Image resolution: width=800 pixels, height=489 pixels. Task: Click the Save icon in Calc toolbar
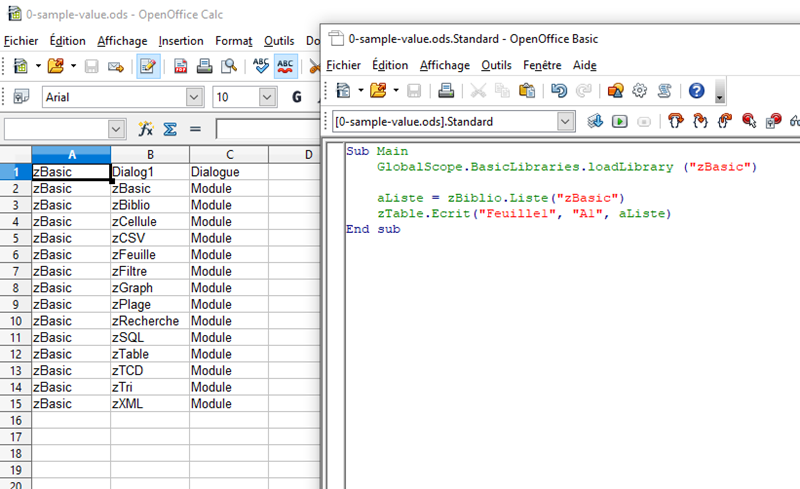click(91, 66)
